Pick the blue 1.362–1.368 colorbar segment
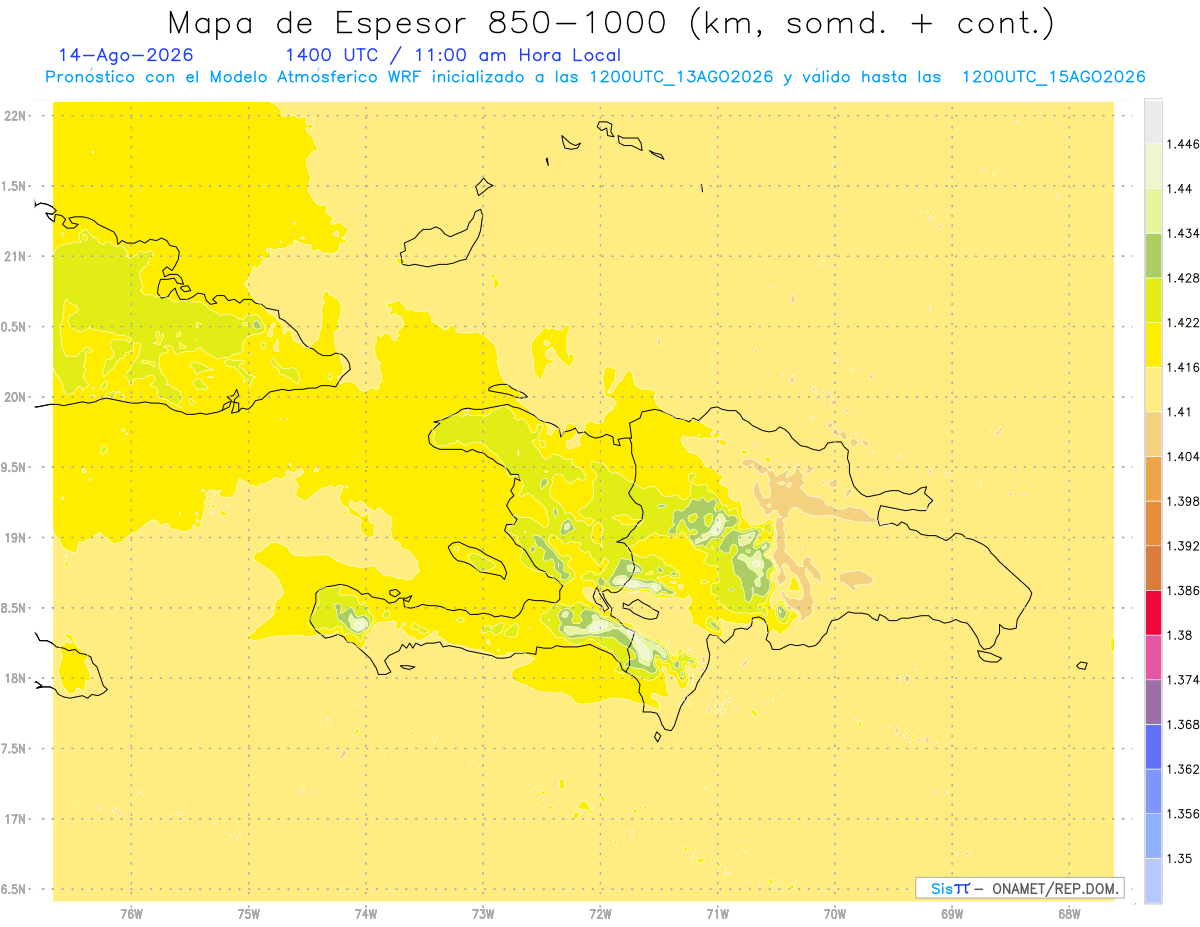This screenshot has width=1200, height=927. (1153, 747)
